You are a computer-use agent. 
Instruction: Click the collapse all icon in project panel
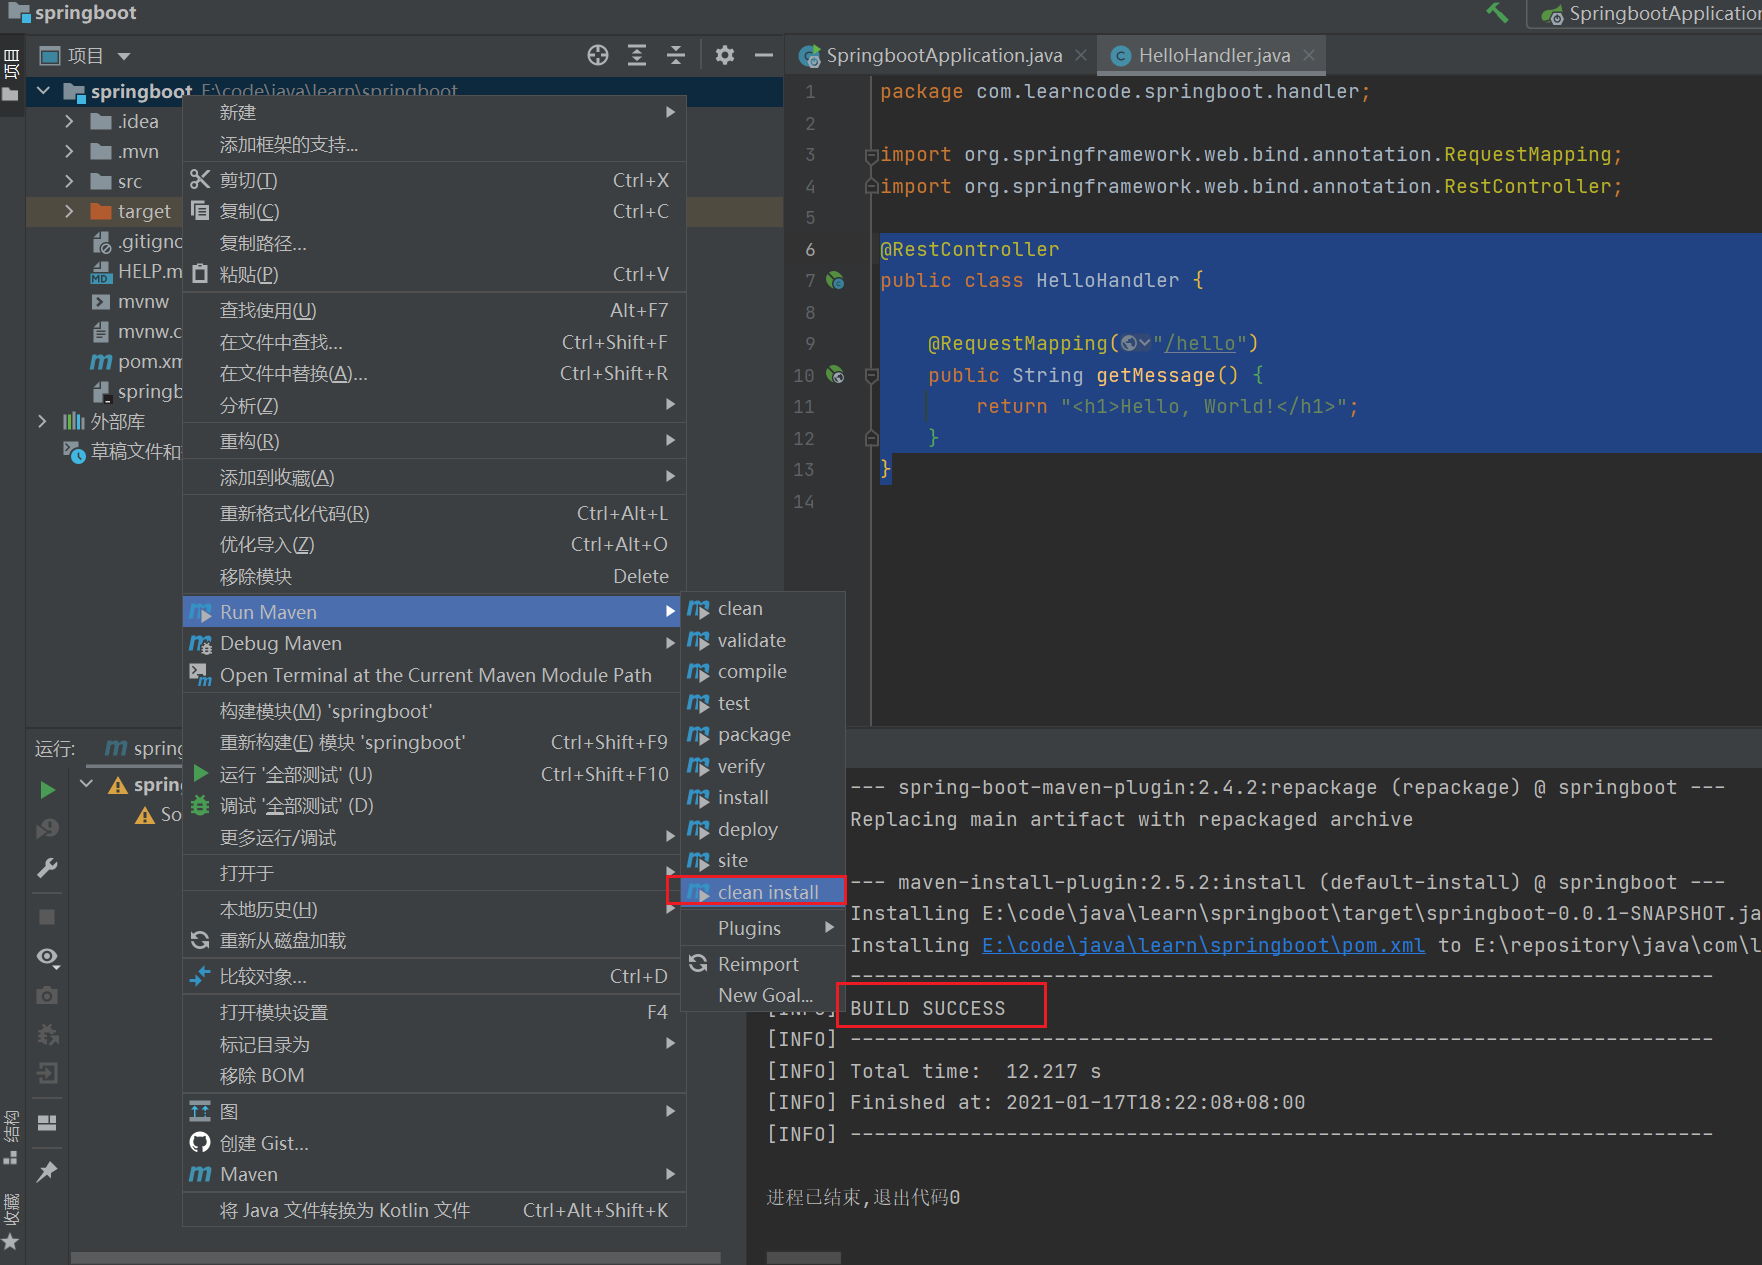pos(676,55)
